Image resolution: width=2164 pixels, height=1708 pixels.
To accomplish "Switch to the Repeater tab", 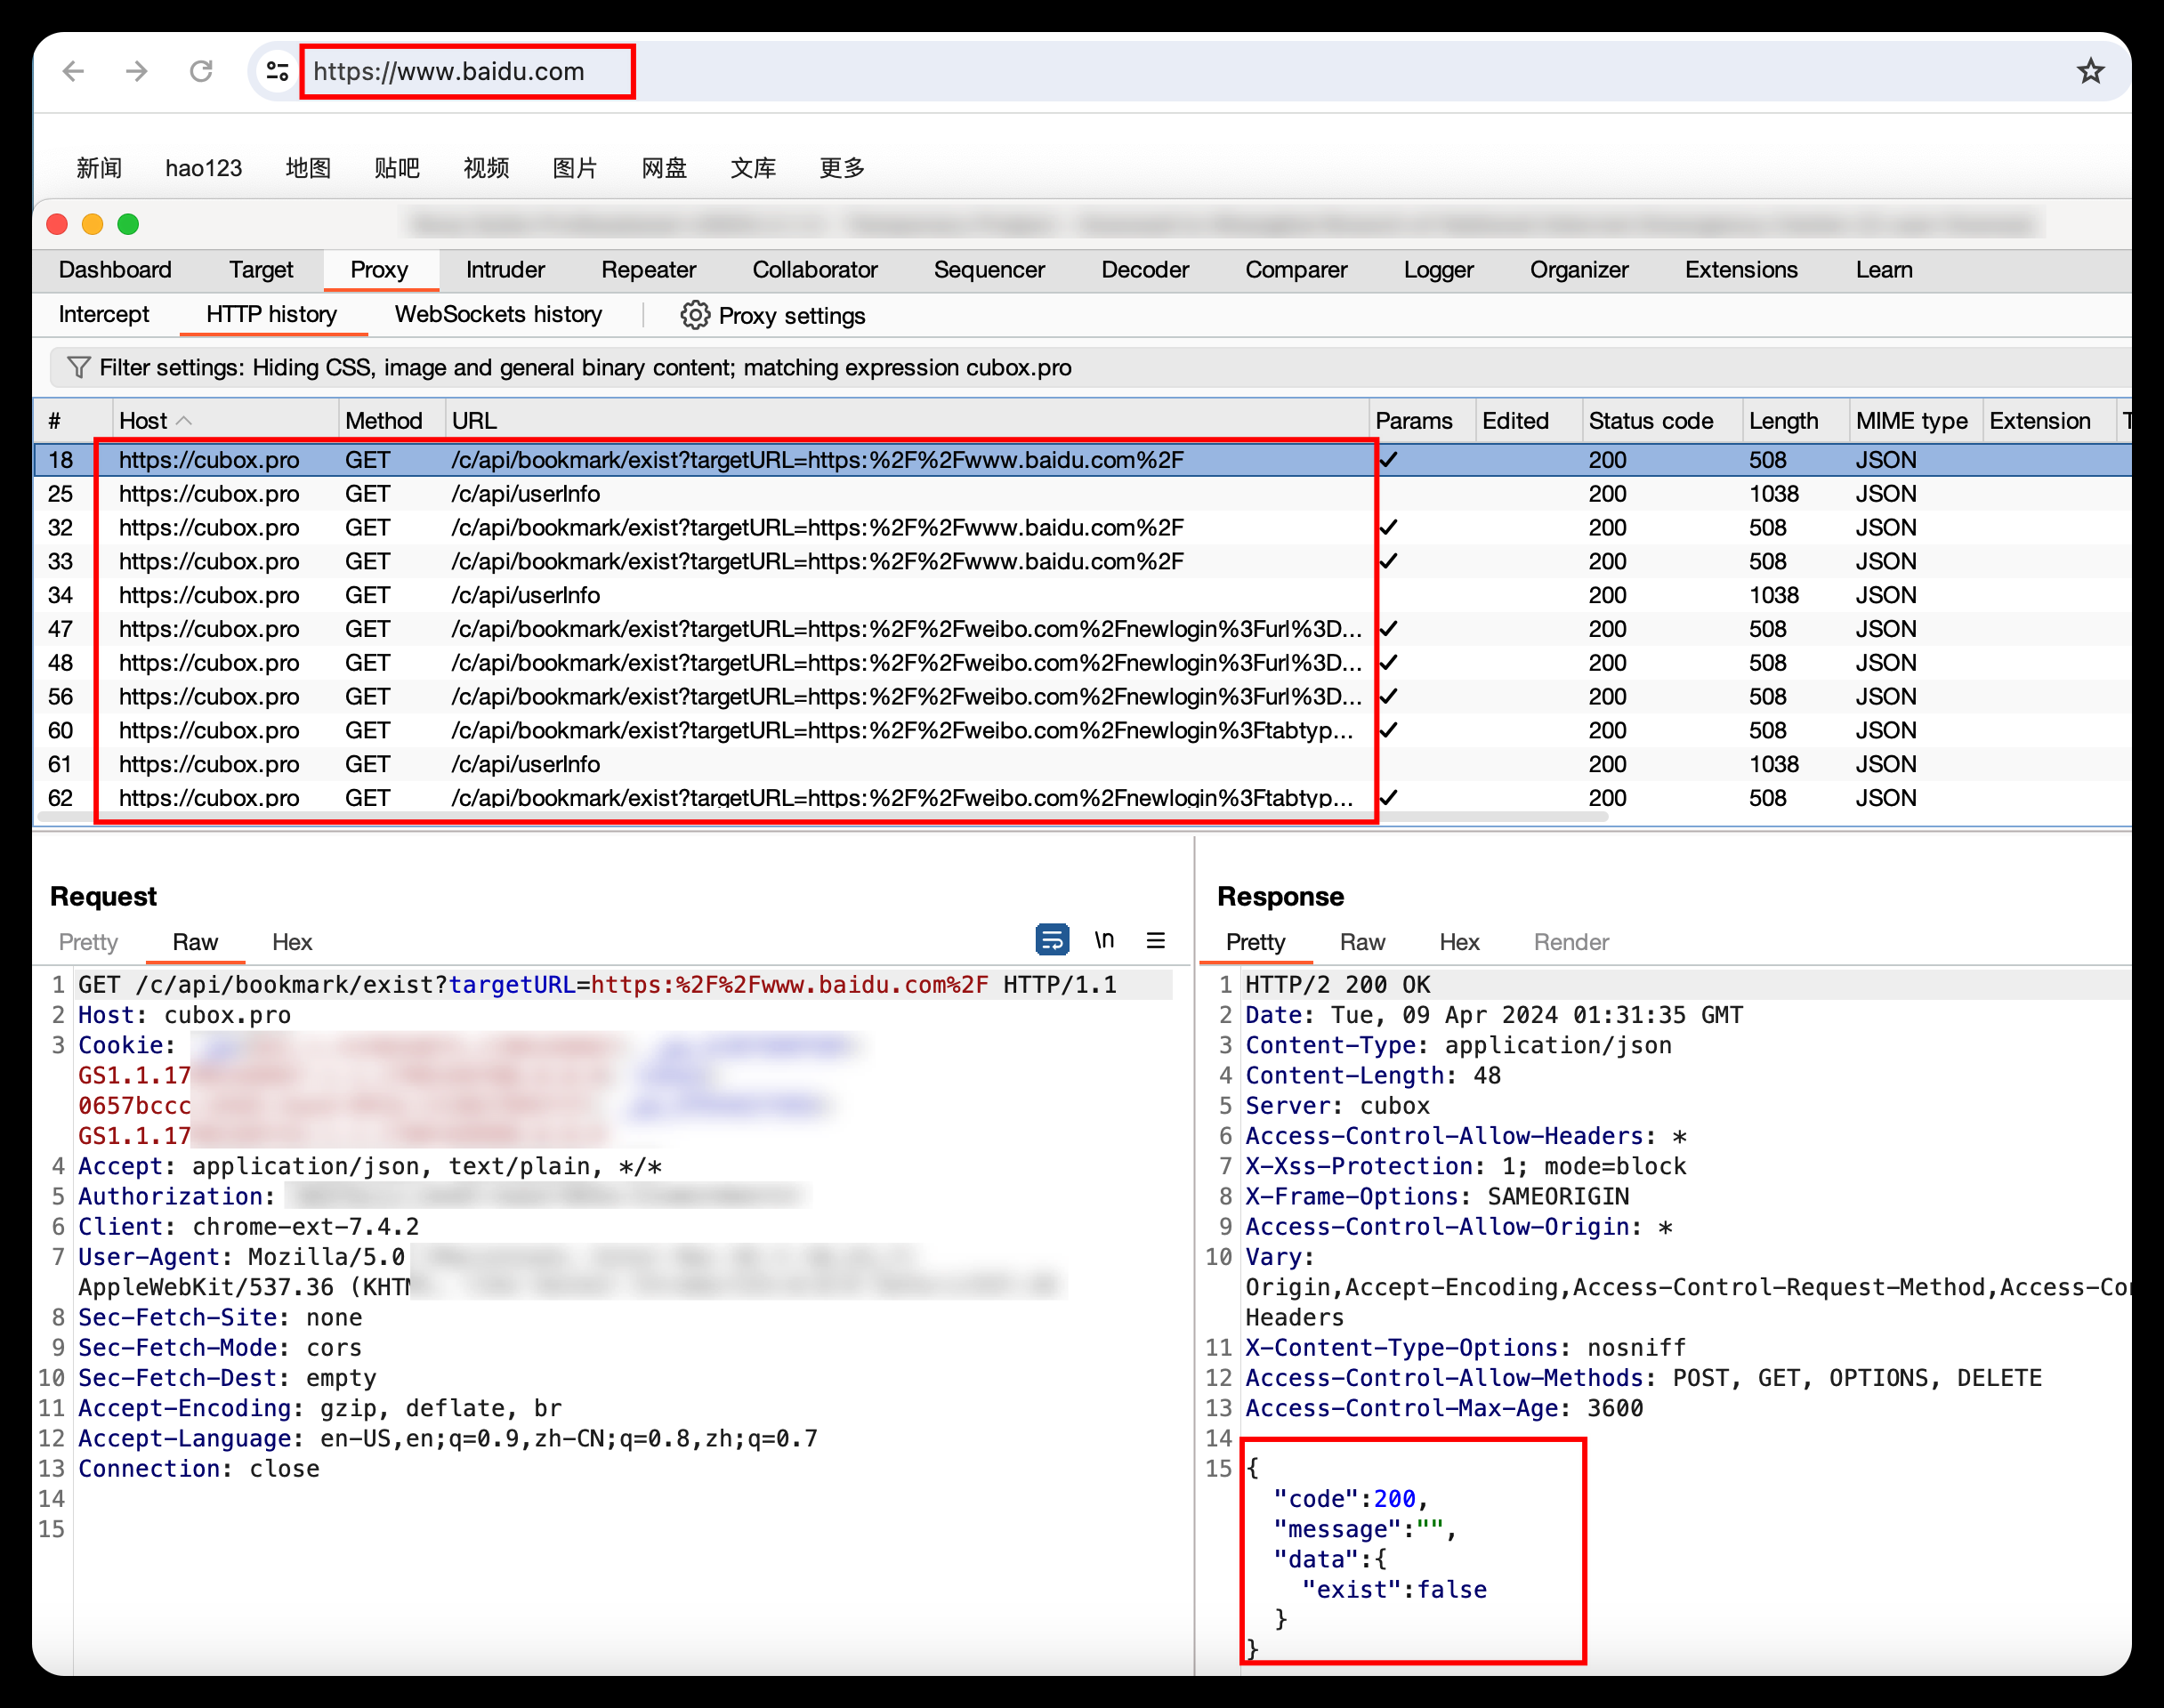I will (x=648, y=270).
